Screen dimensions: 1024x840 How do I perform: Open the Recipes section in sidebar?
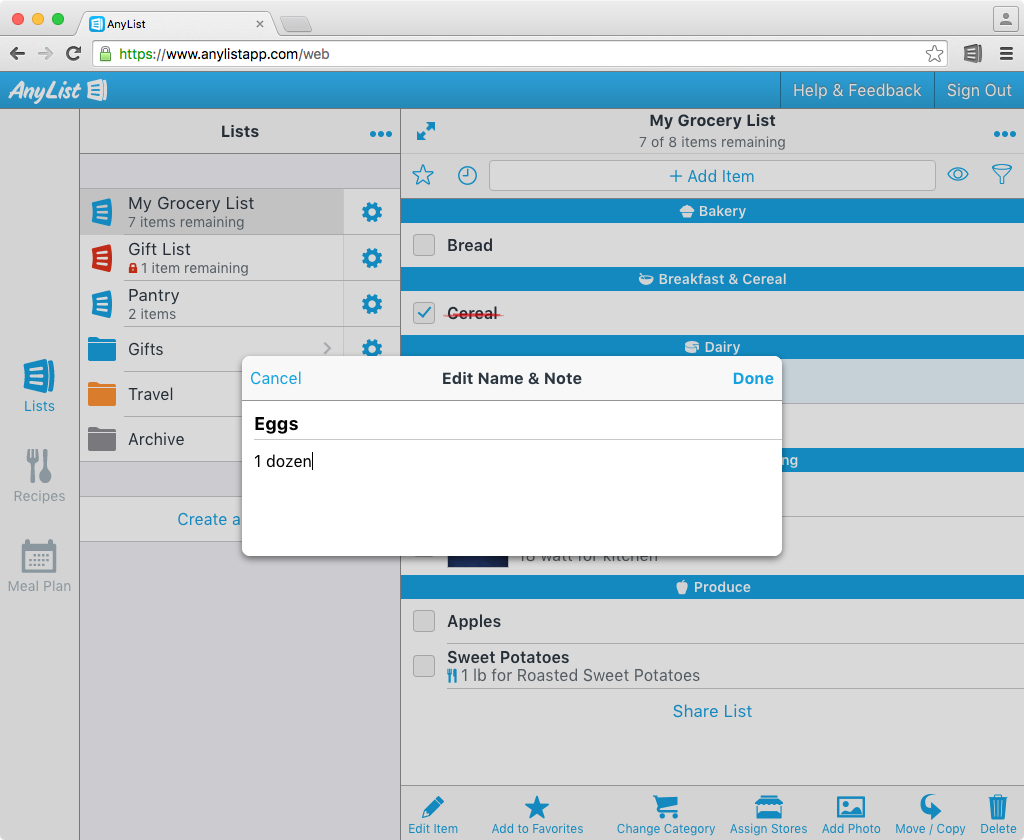39,476
